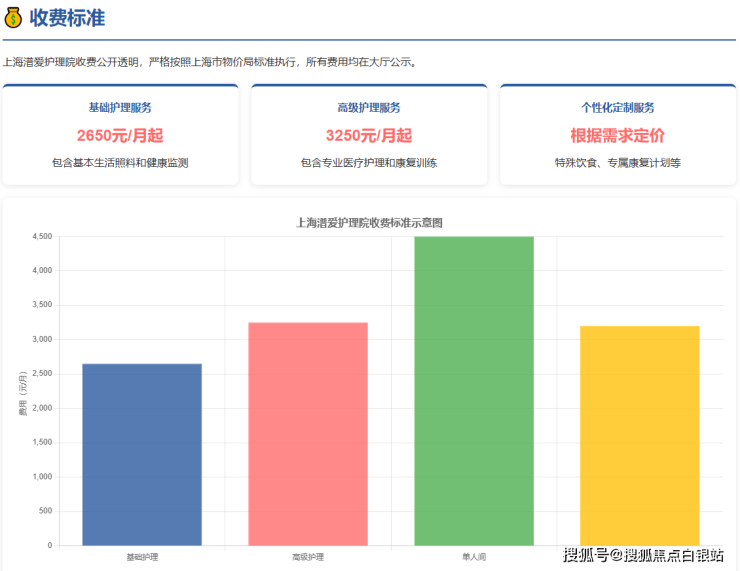Select the 3250元/月起 price text
Image resolution: width=740 pixels, height=571 pixels.
(369, 136)
